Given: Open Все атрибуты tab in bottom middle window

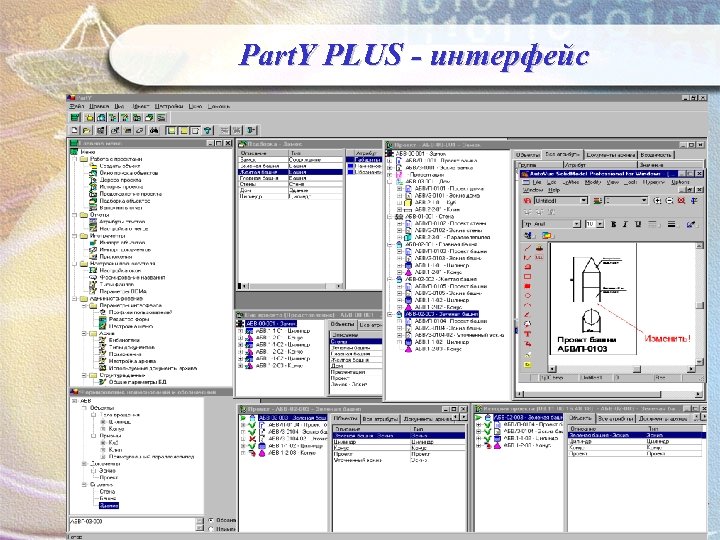Looking at the screenshot, I should 380,419.
